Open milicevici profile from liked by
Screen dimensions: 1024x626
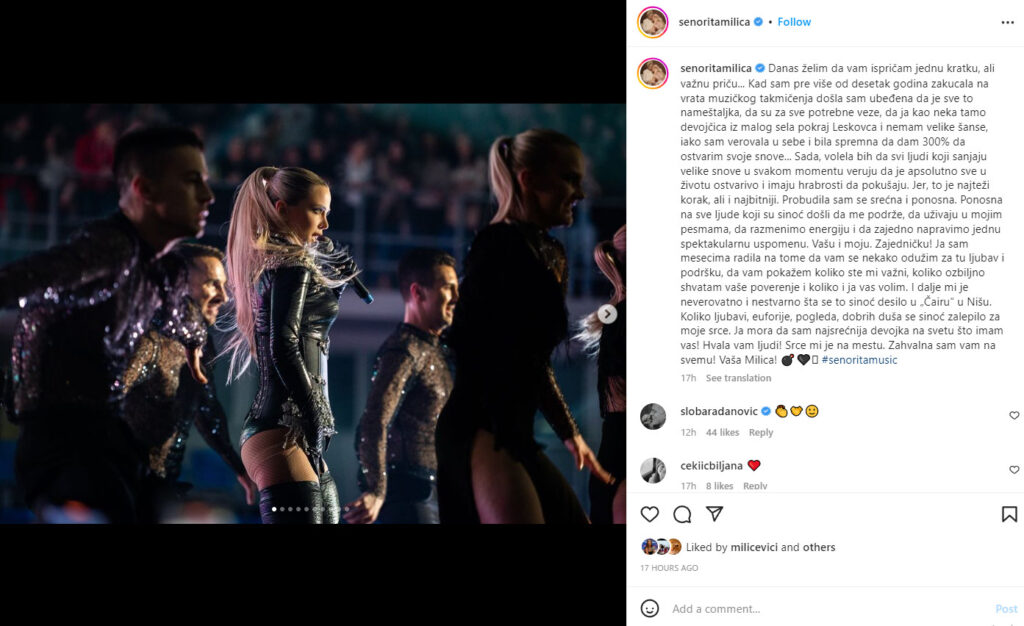coord(754,547)
